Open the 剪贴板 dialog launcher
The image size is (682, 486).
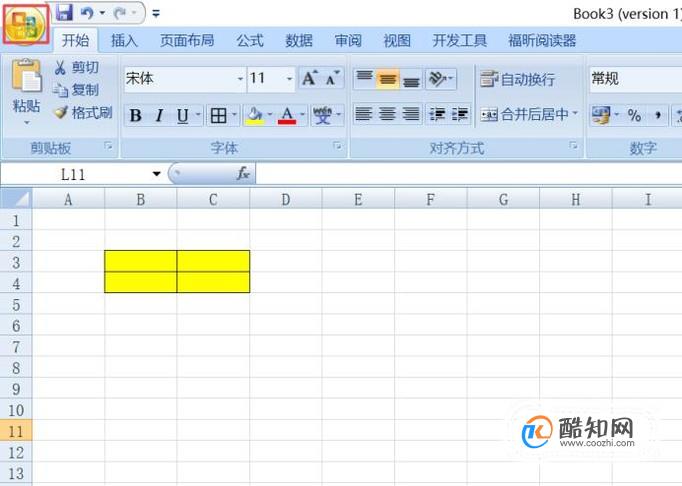pyautogui.click(x=108, y=146)
